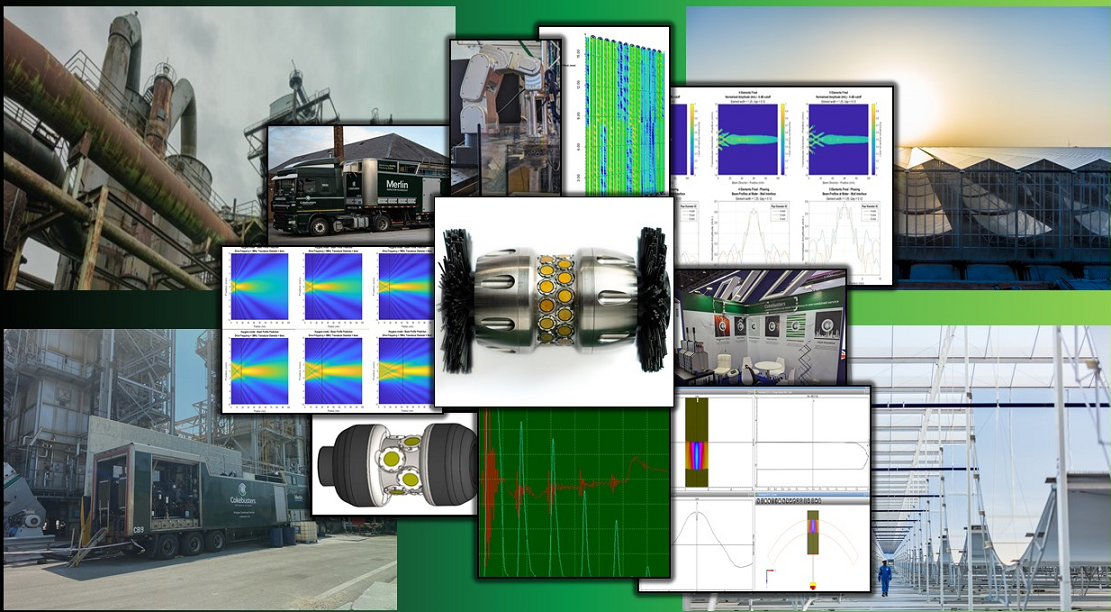This screenshot has height=612, width=1111.
Task: Click the yellow sensor ring on the central tool
Action: 554,300
